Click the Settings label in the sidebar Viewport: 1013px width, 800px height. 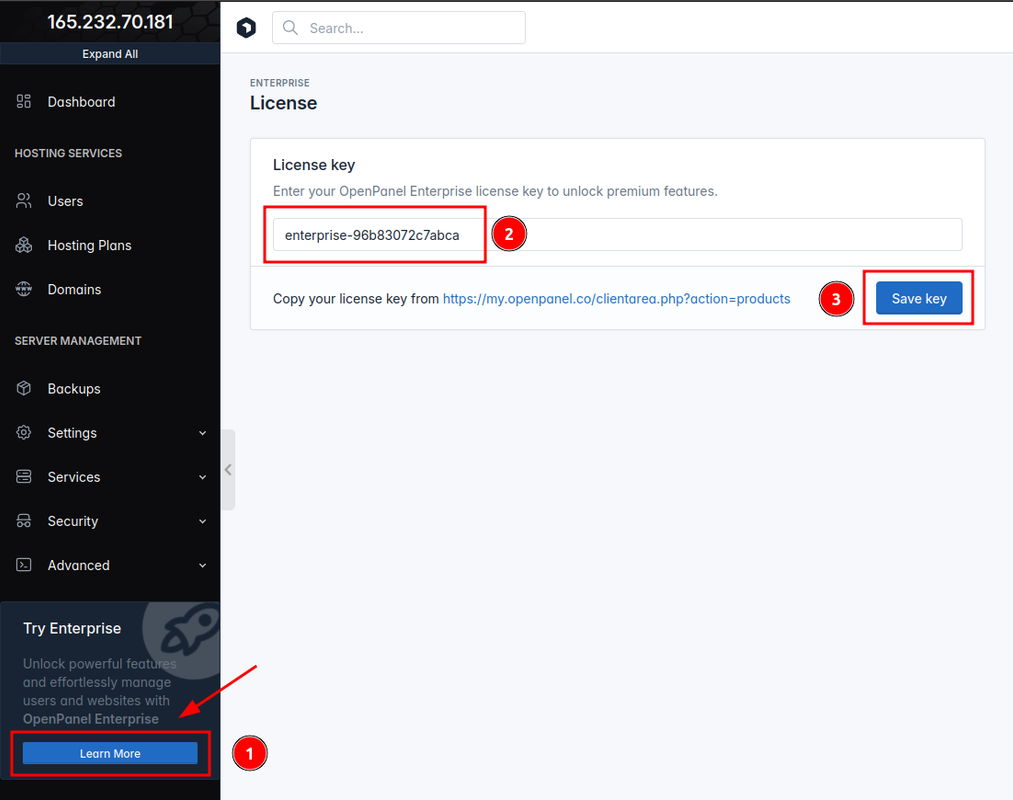tap(72, 433)
